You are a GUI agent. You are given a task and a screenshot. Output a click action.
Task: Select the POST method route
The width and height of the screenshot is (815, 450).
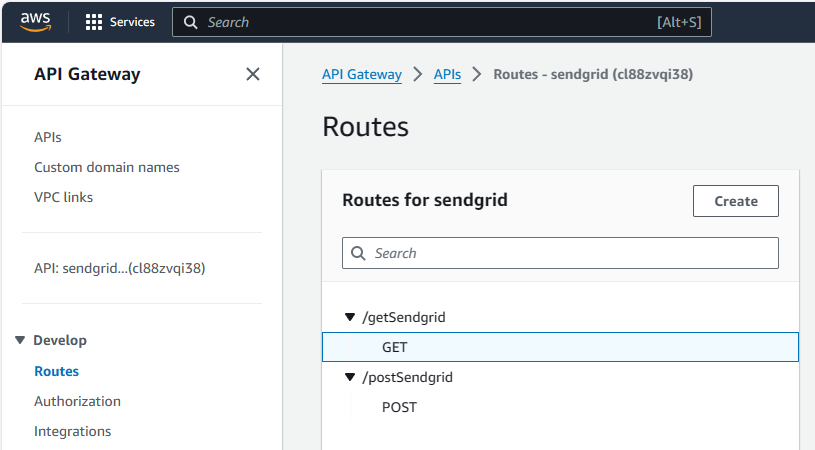(560, 407)
